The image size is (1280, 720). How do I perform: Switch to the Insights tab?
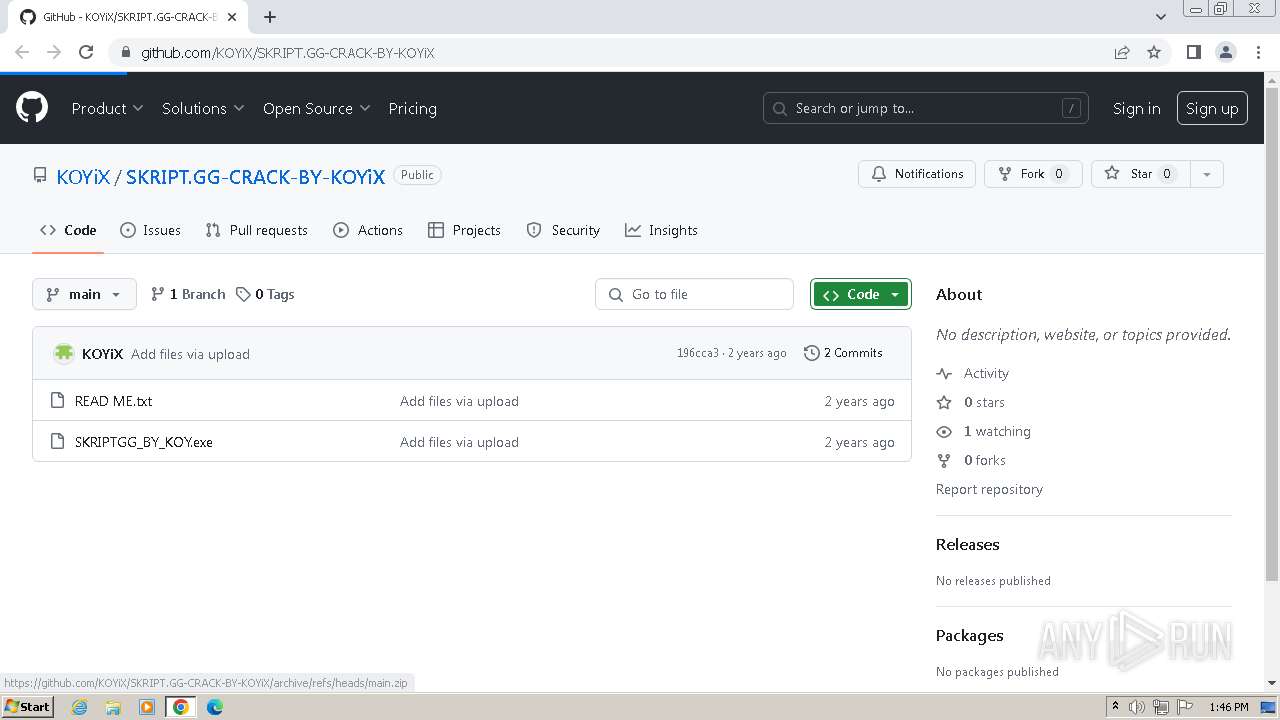coord(661,230)
